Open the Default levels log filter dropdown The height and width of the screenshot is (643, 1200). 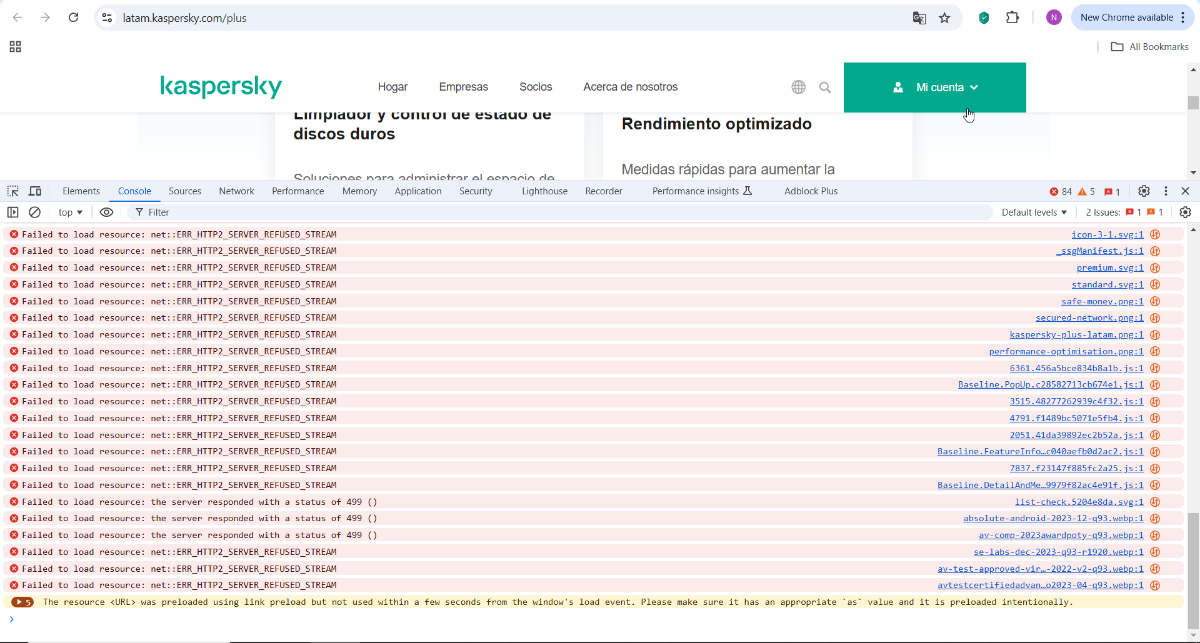[1034, 212]
